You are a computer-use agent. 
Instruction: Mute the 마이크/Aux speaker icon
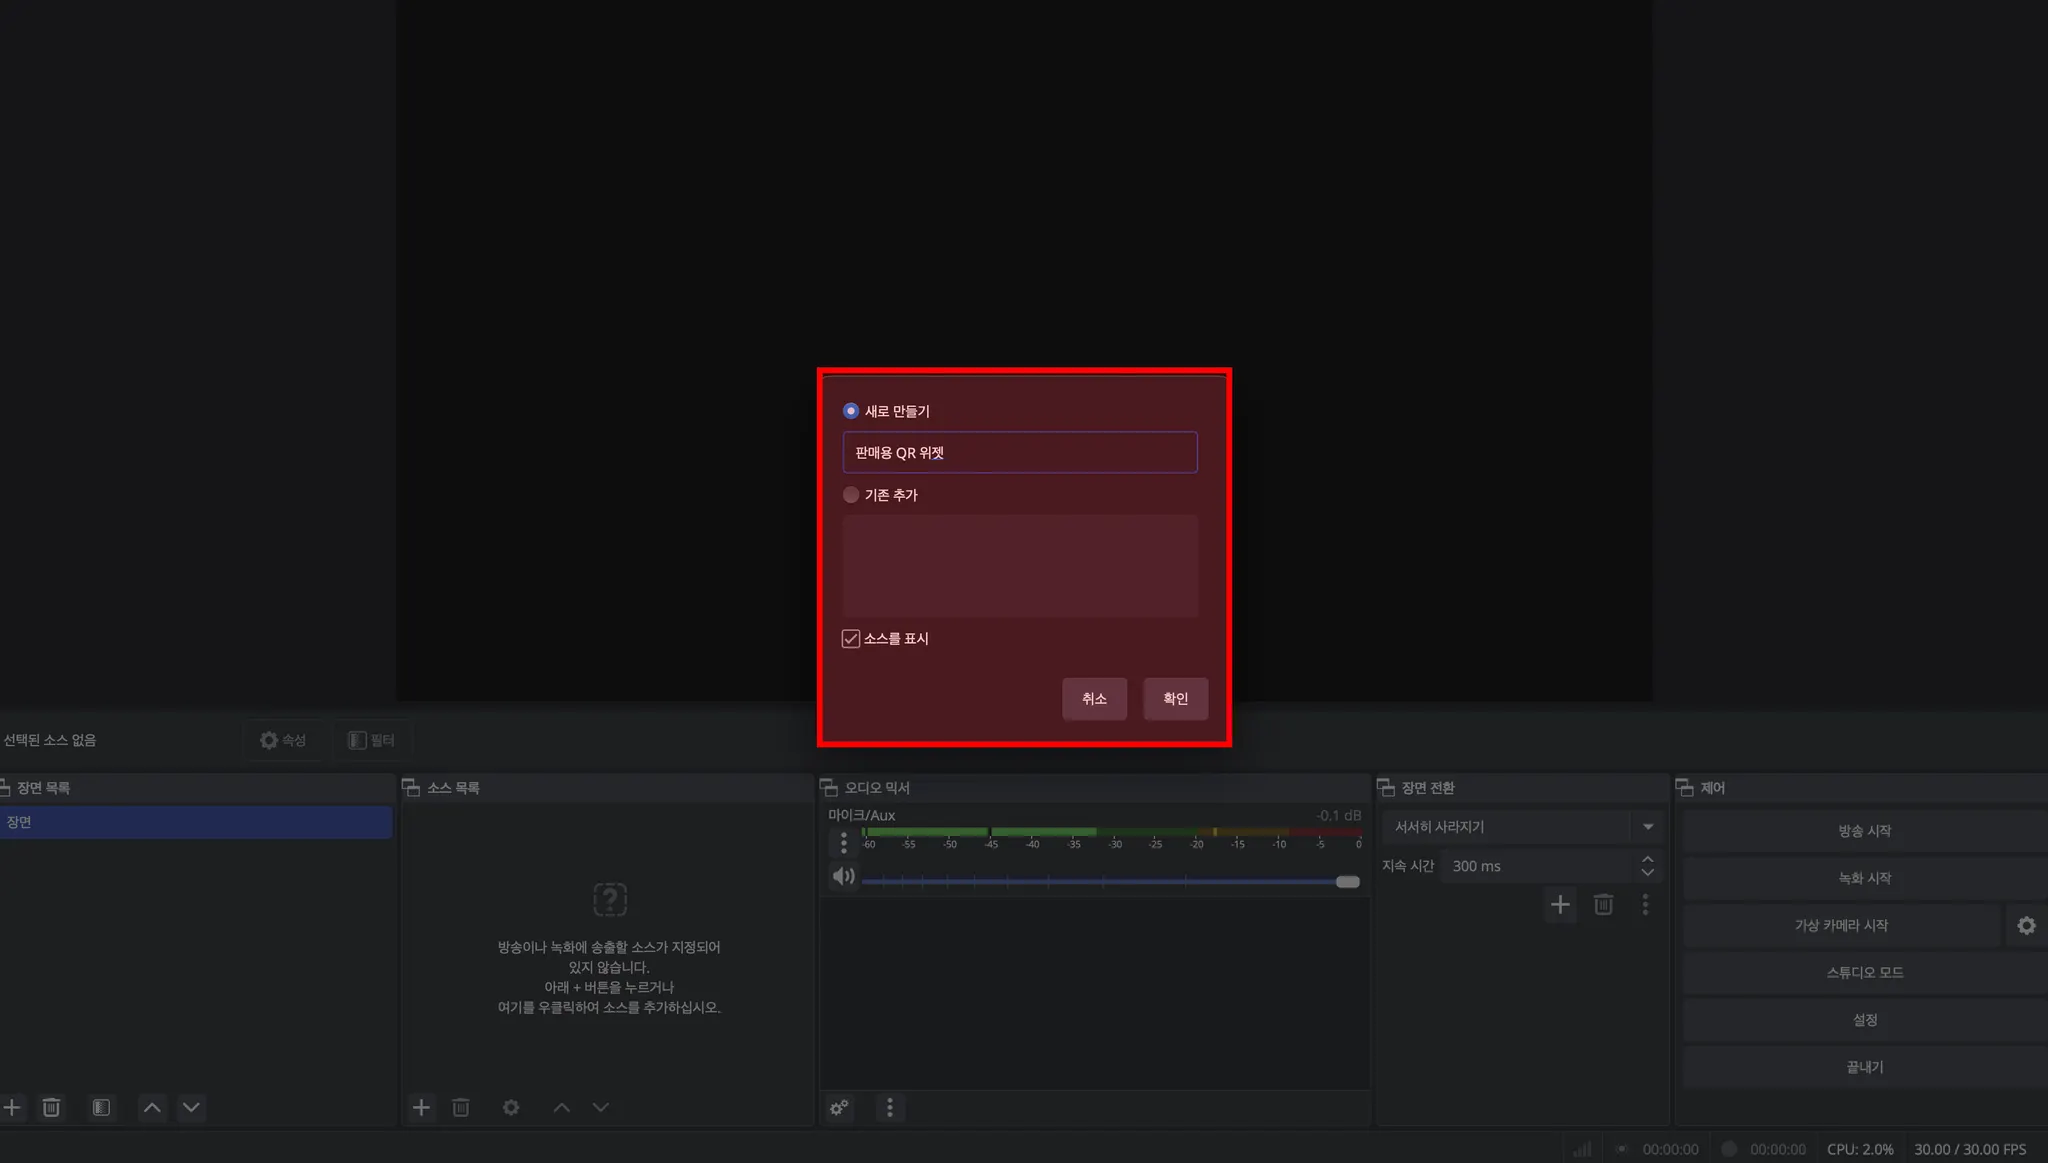[843, 876]
